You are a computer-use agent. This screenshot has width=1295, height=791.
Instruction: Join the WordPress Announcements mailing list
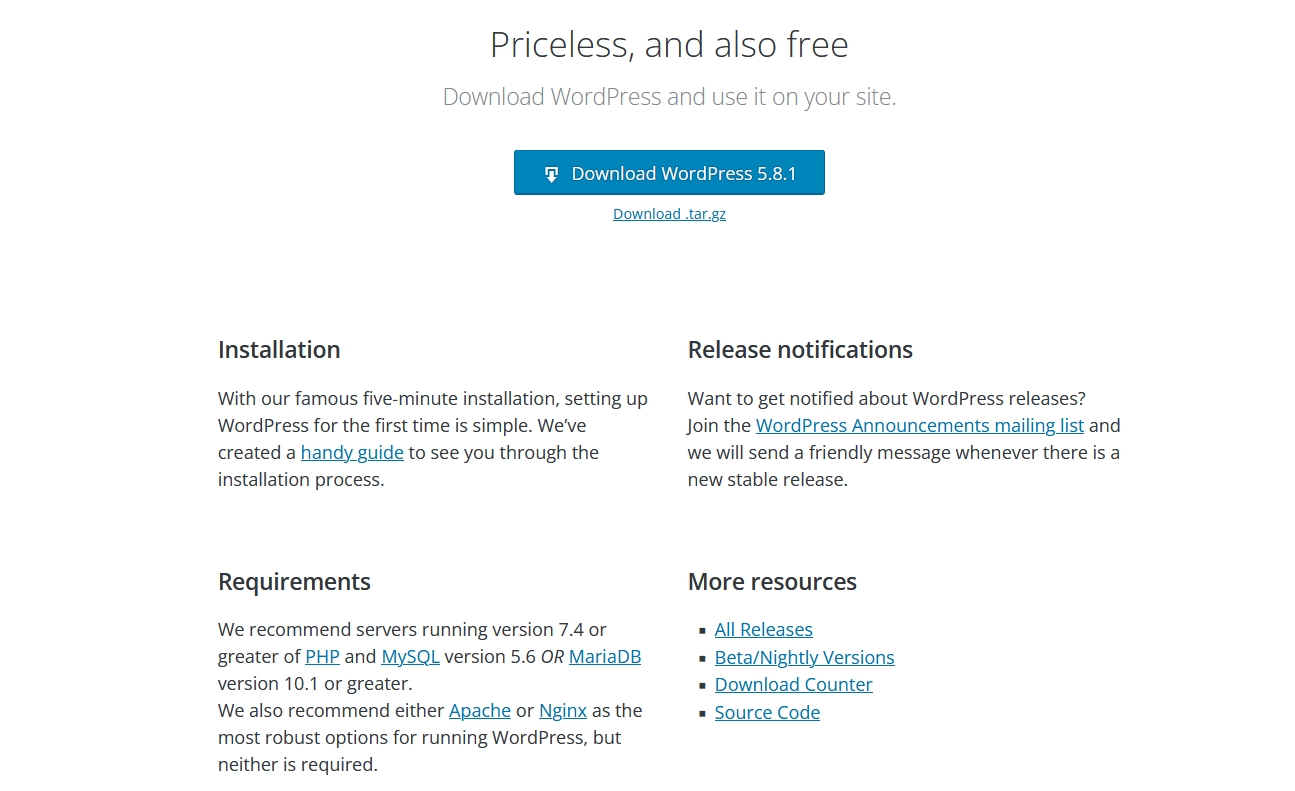click(x=920, y=425)
